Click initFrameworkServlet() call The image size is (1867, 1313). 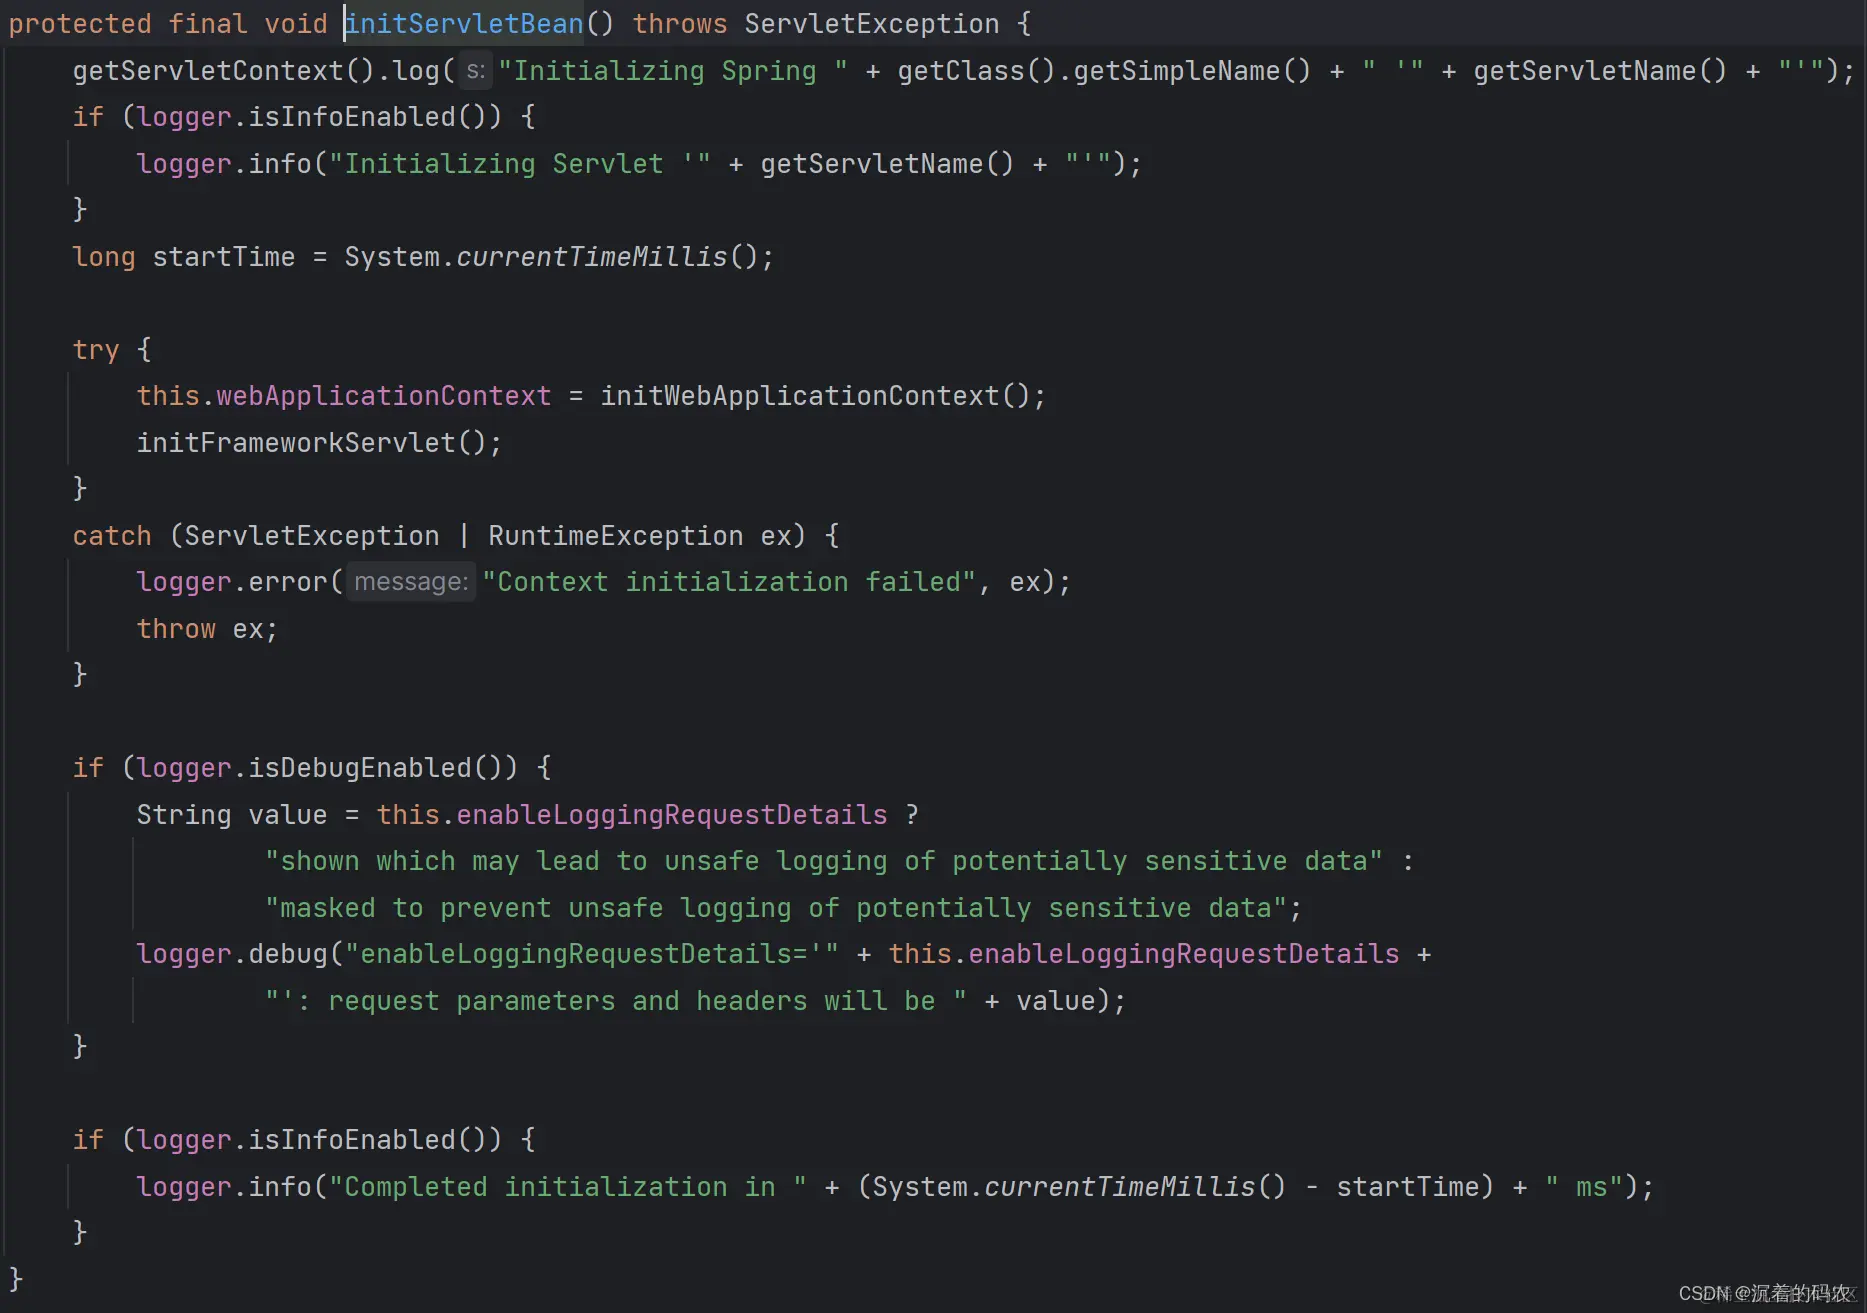pyautogui.click(x=311, y=443)
